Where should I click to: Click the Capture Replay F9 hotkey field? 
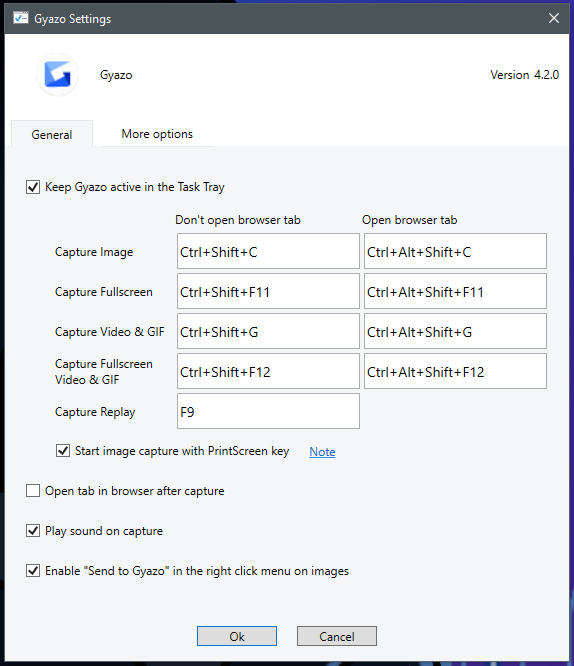(x=268, y=411)
